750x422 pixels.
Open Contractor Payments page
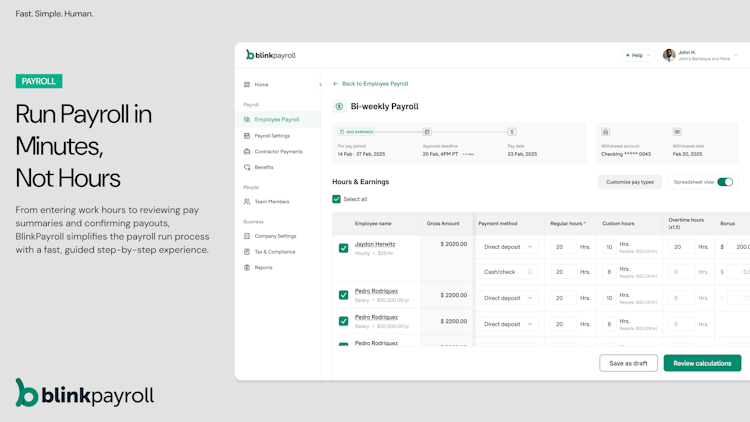pyautogui.click(x=277, y=152)
